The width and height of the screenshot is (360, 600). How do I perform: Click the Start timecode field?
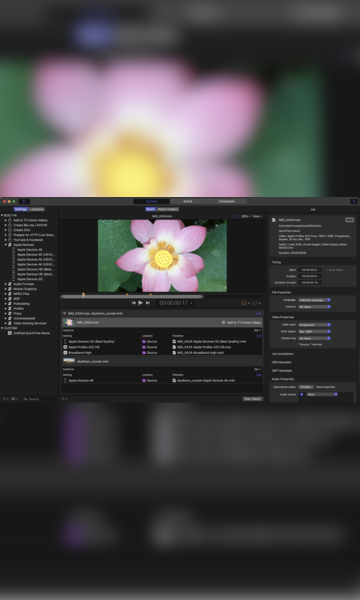[x=309, y=270]
